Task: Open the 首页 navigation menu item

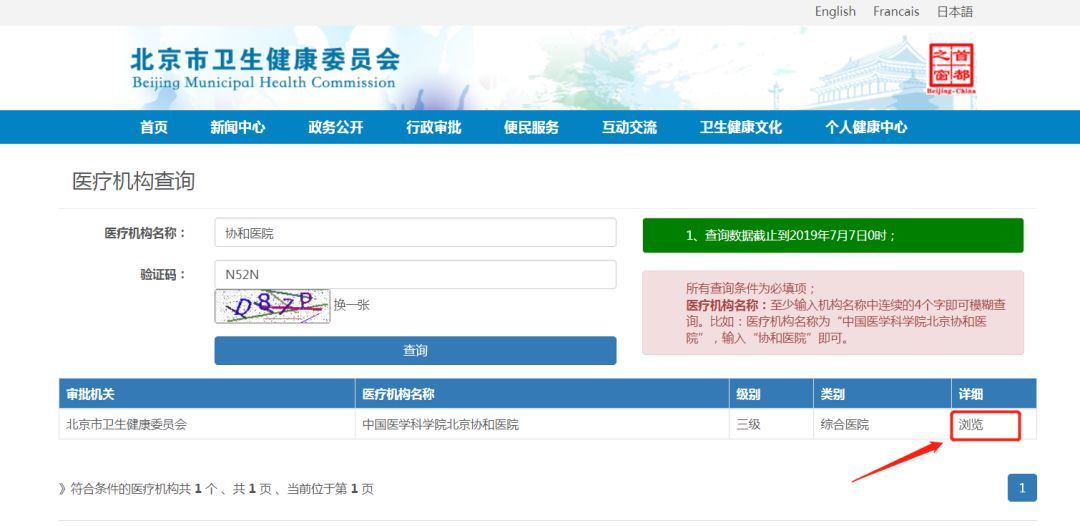Action: pos(154,127)
